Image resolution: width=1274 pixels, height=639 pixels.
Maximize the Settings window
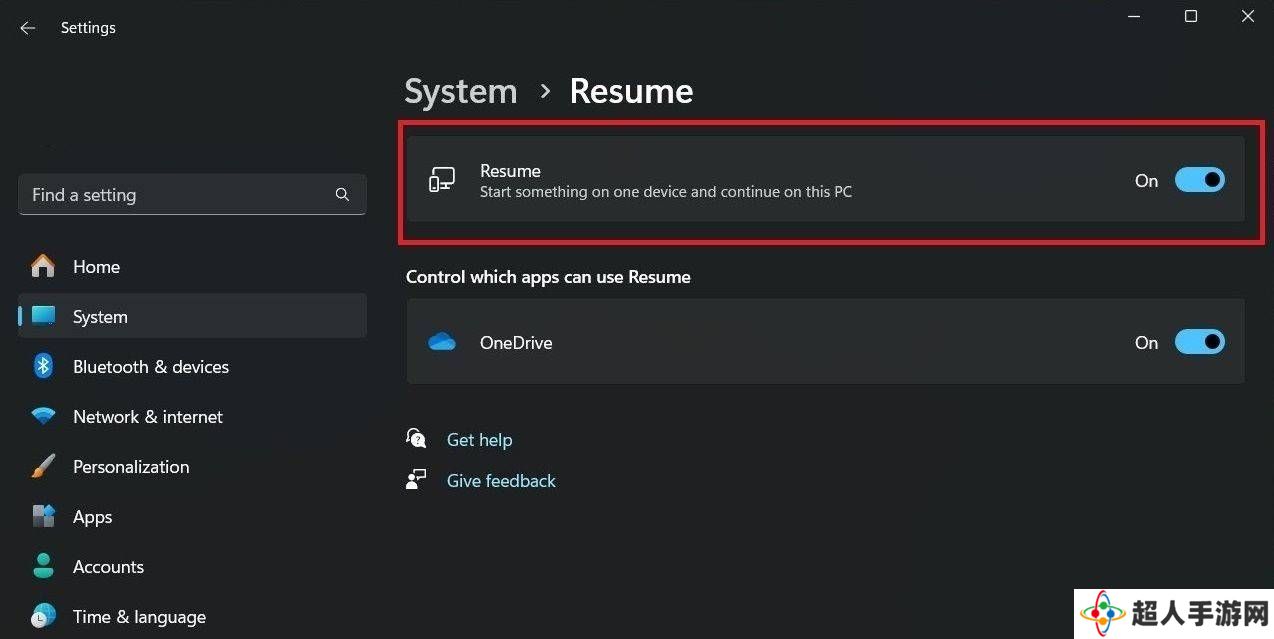pos(1191,17)
